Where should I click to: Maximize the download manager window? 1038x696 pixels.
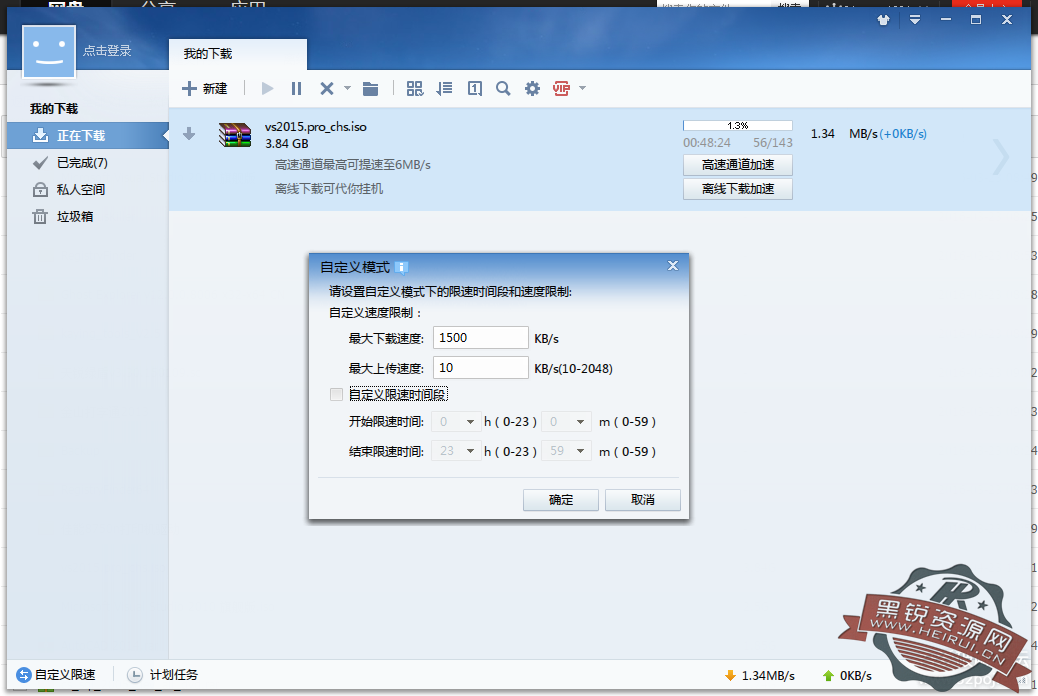(x=976, y=20)
